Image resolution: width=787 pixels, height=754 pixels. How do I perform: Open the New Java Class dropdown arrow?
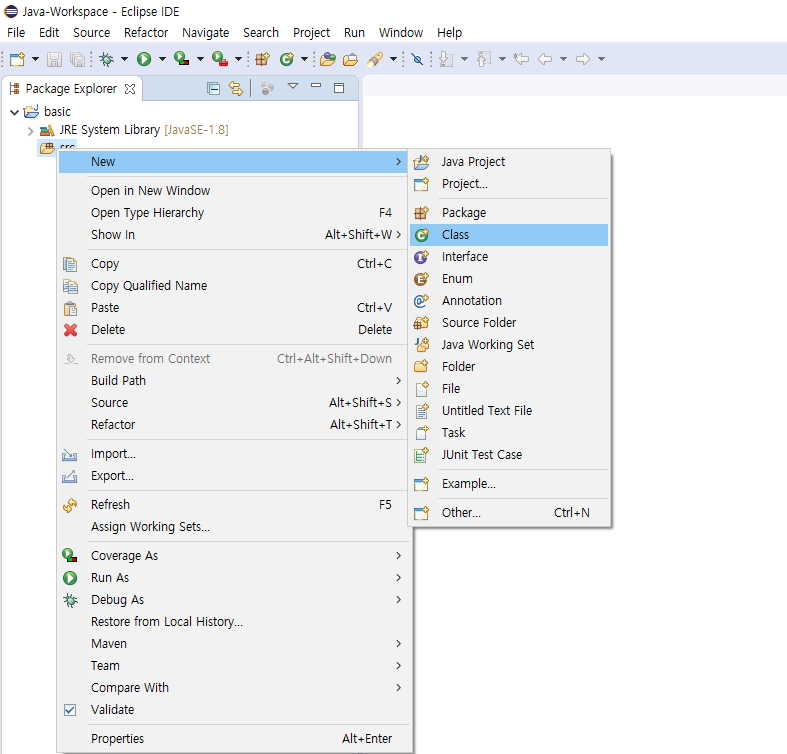[x=304, y=59]
